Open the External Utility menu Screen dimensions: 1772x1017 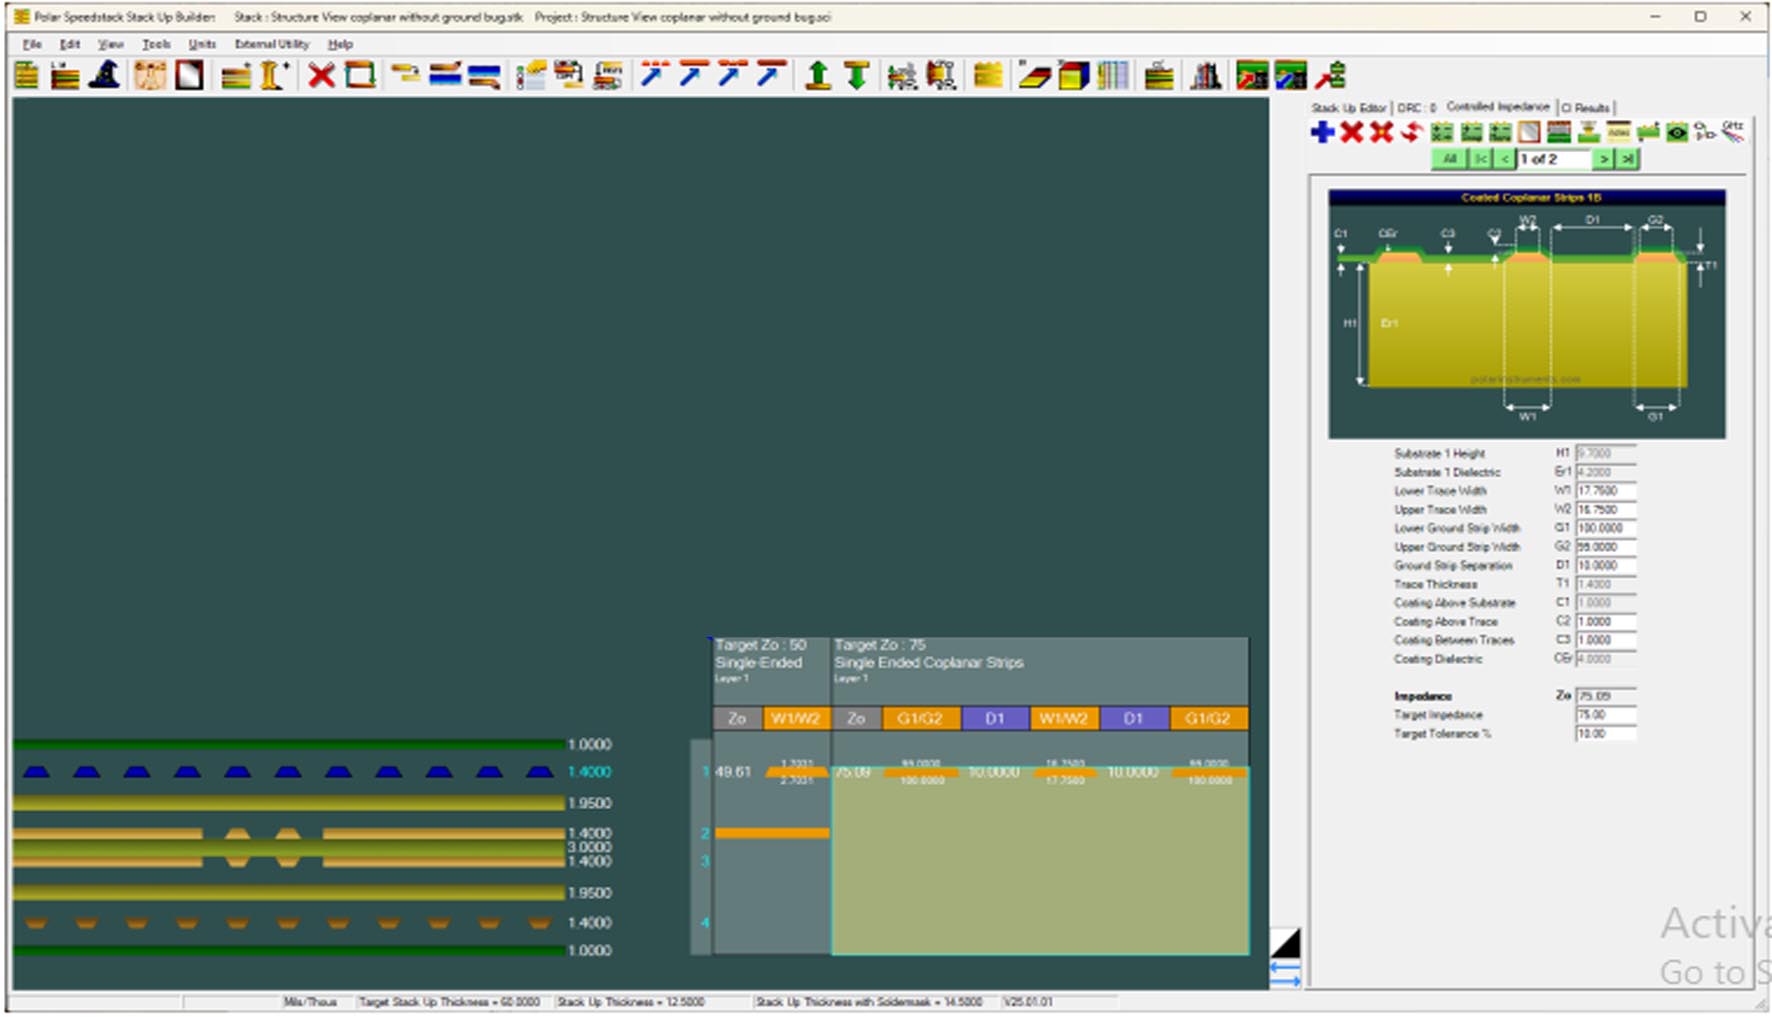271,44
